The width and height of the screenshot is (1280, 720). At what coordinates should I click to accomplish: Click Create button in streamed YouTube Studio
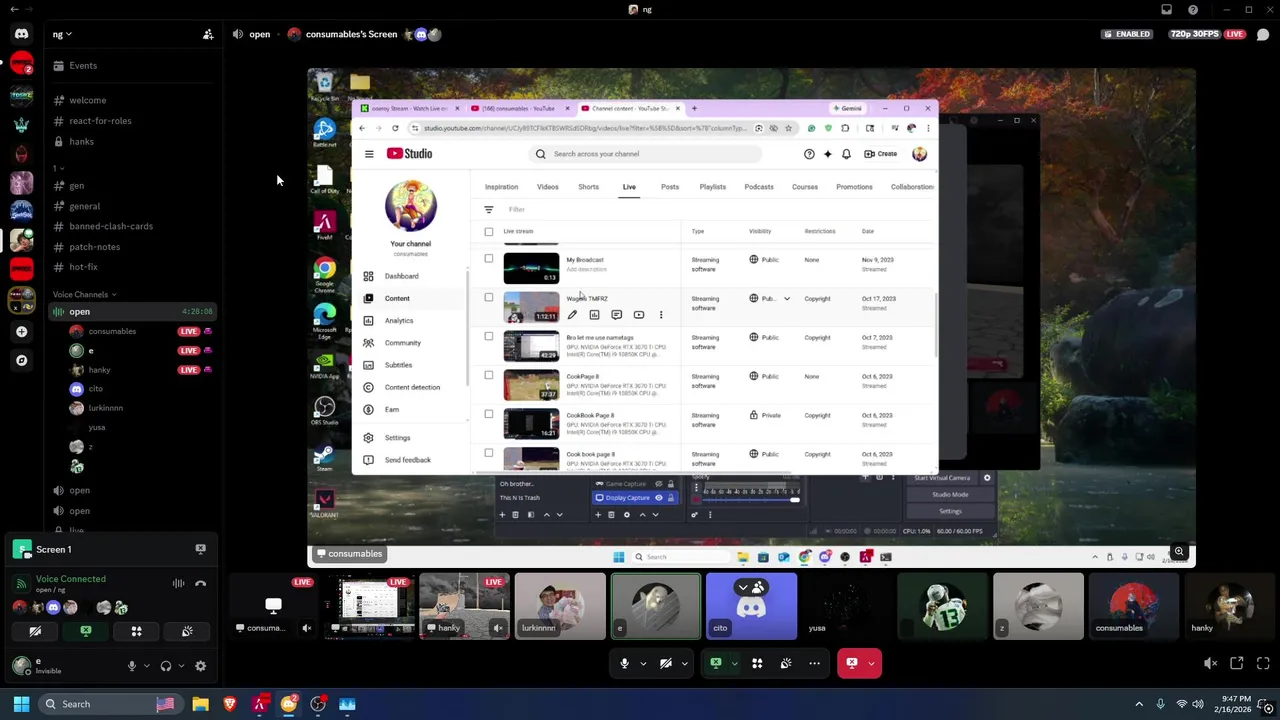881,154
